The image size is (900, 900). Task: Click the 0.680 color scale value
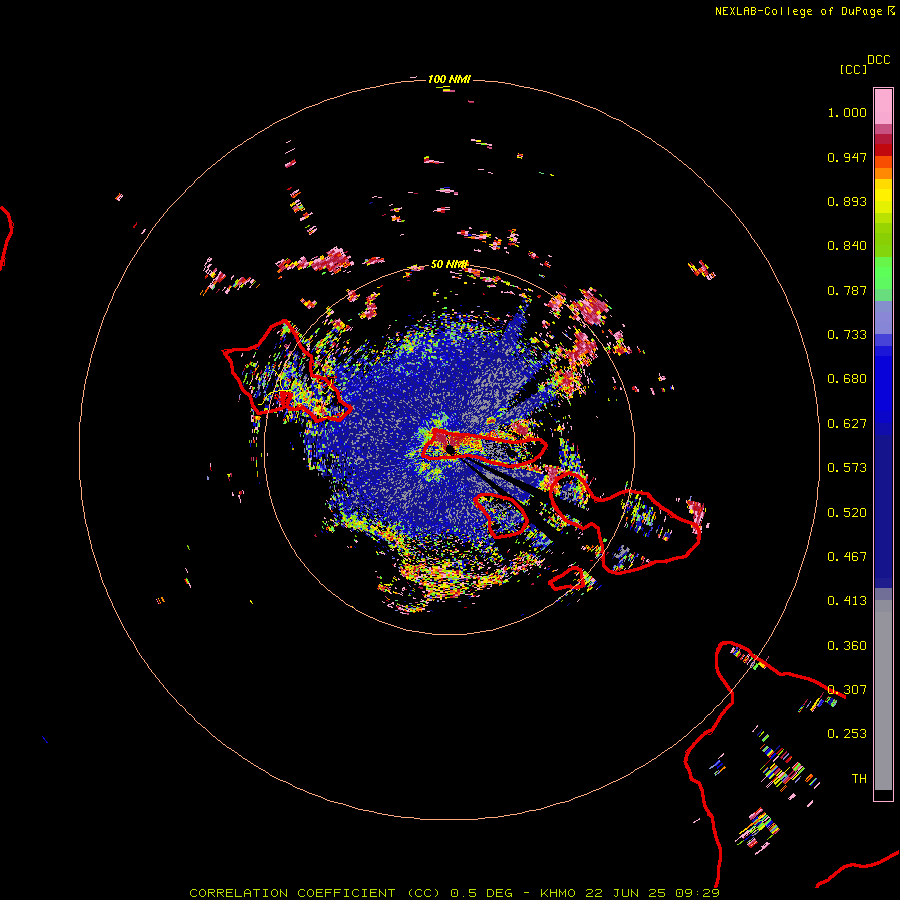pos(847,379)
